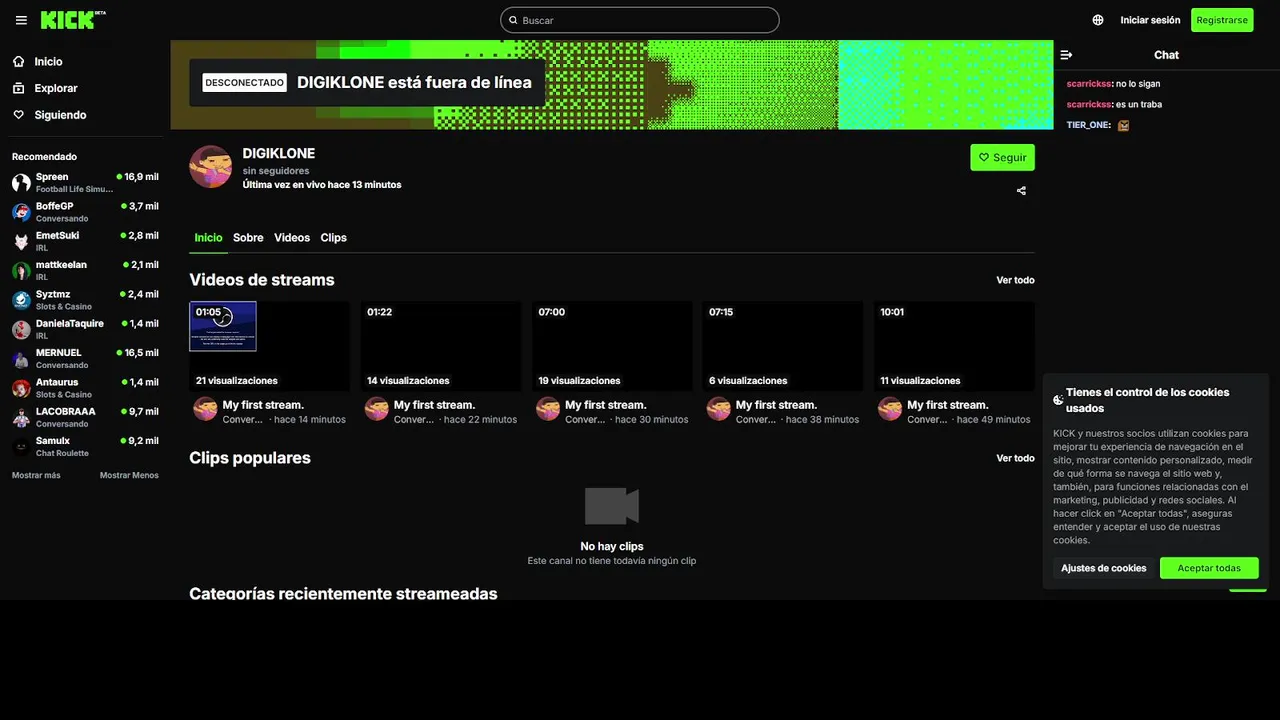Click the Registrarse button

tap(1222, 20)
